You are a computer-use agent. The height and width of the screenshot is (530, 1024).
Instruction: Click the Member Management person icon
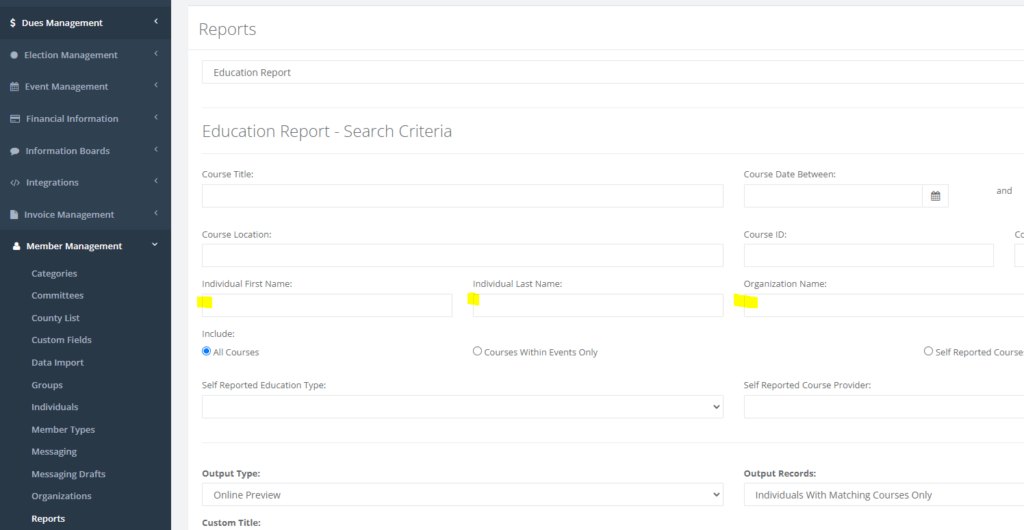click(15, 246)
